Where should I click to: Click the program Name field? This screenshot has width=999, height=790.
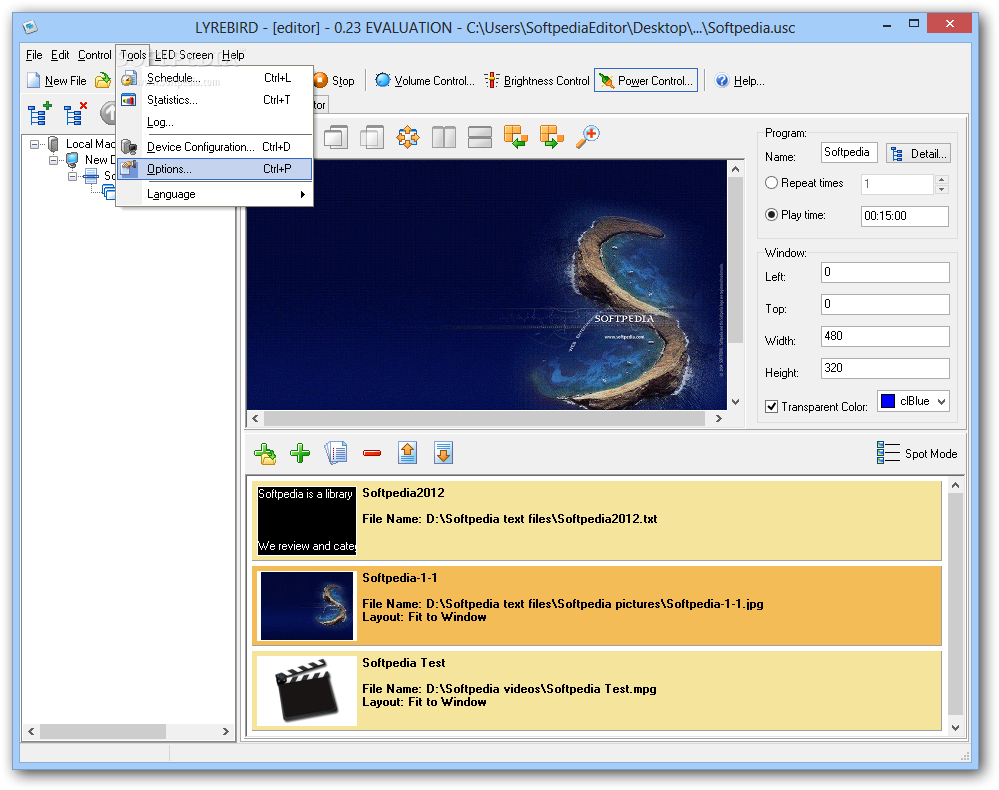click(849, 152)
